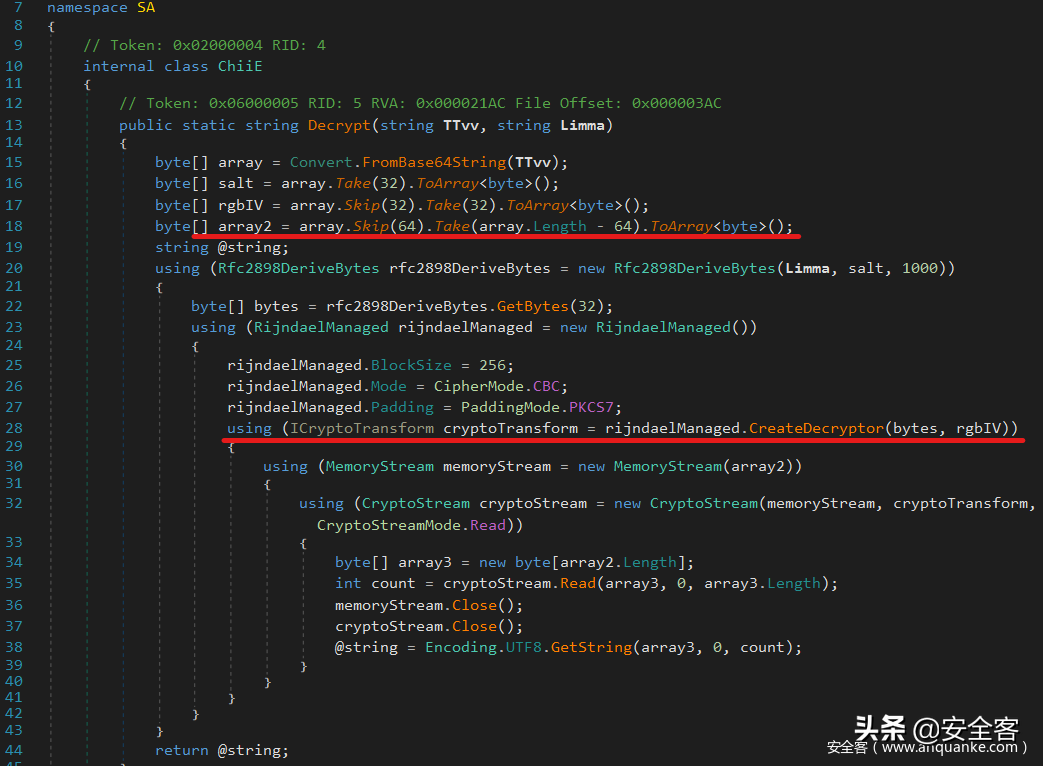The height and width of the screenshot is (766, 1043).
Task: Click the SA namespace identifier
Action: click(145, 7)
